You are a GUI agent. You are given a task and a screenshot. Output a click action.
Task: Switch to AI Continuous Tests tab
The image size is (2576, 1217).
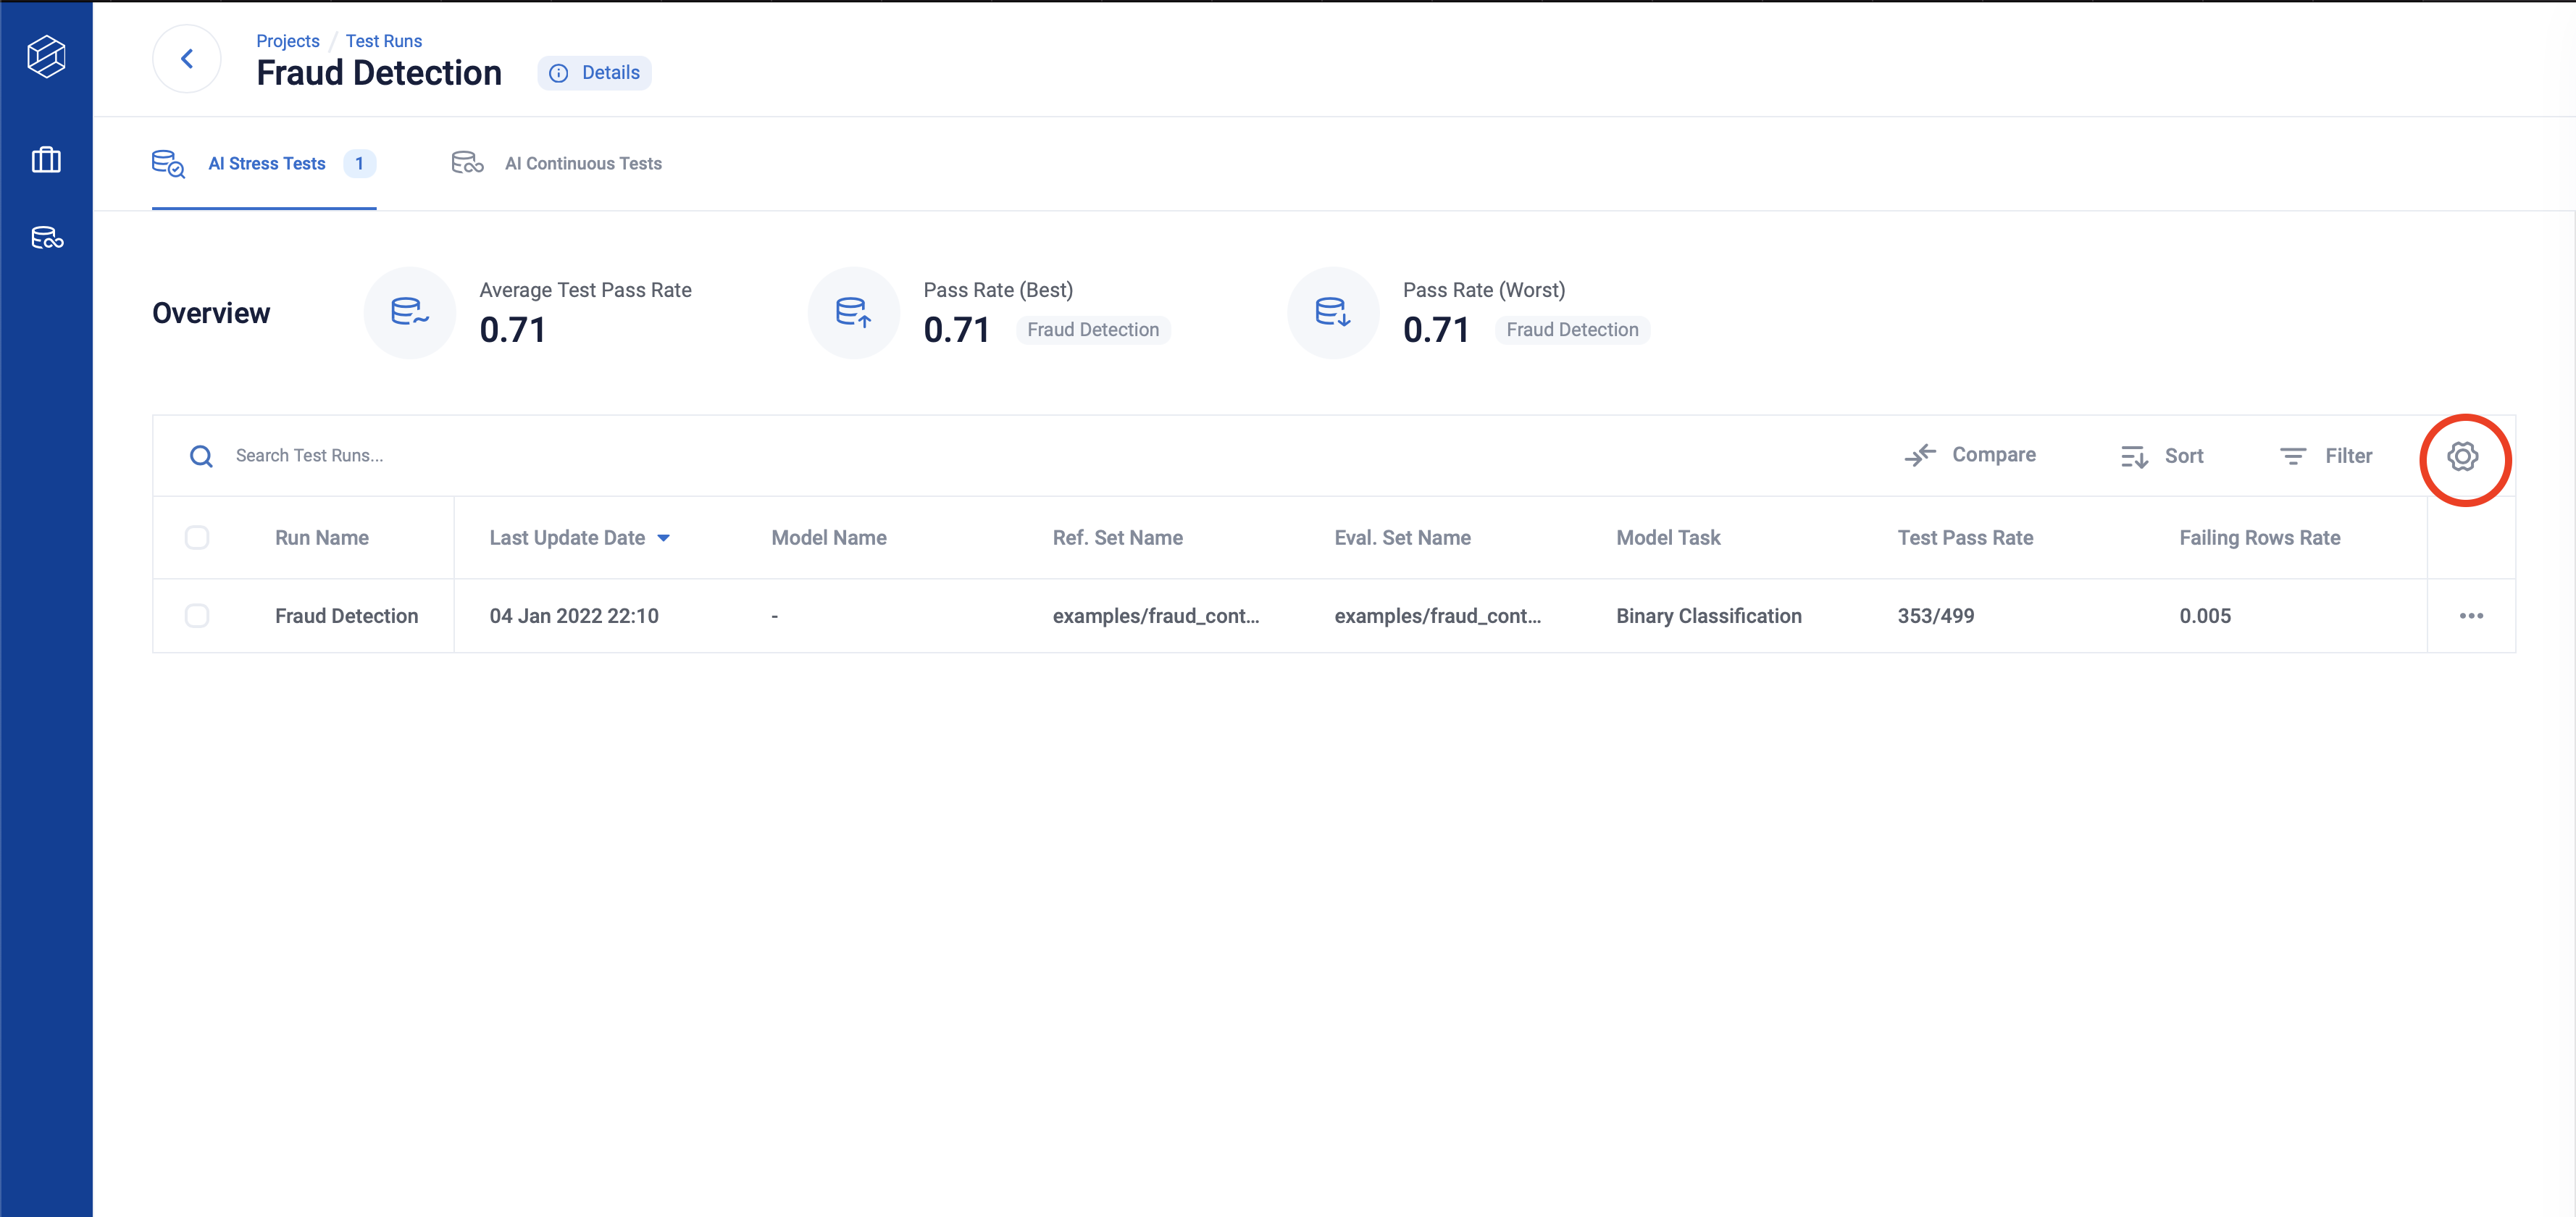click(557, 164)
